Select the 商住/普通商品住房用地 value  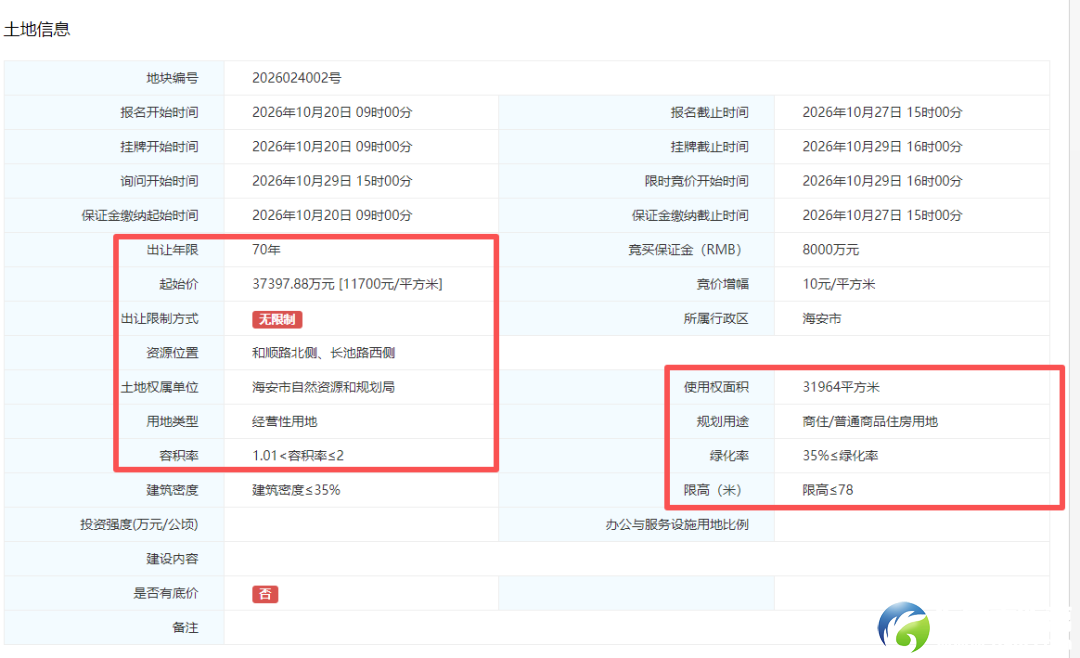(870, 422)
